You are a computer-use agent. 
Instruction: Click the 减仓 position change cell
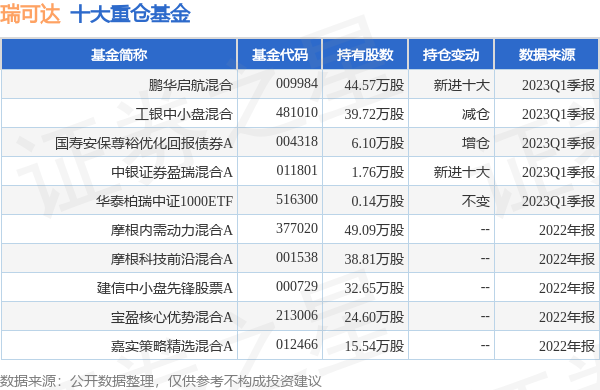coord(476,114)
